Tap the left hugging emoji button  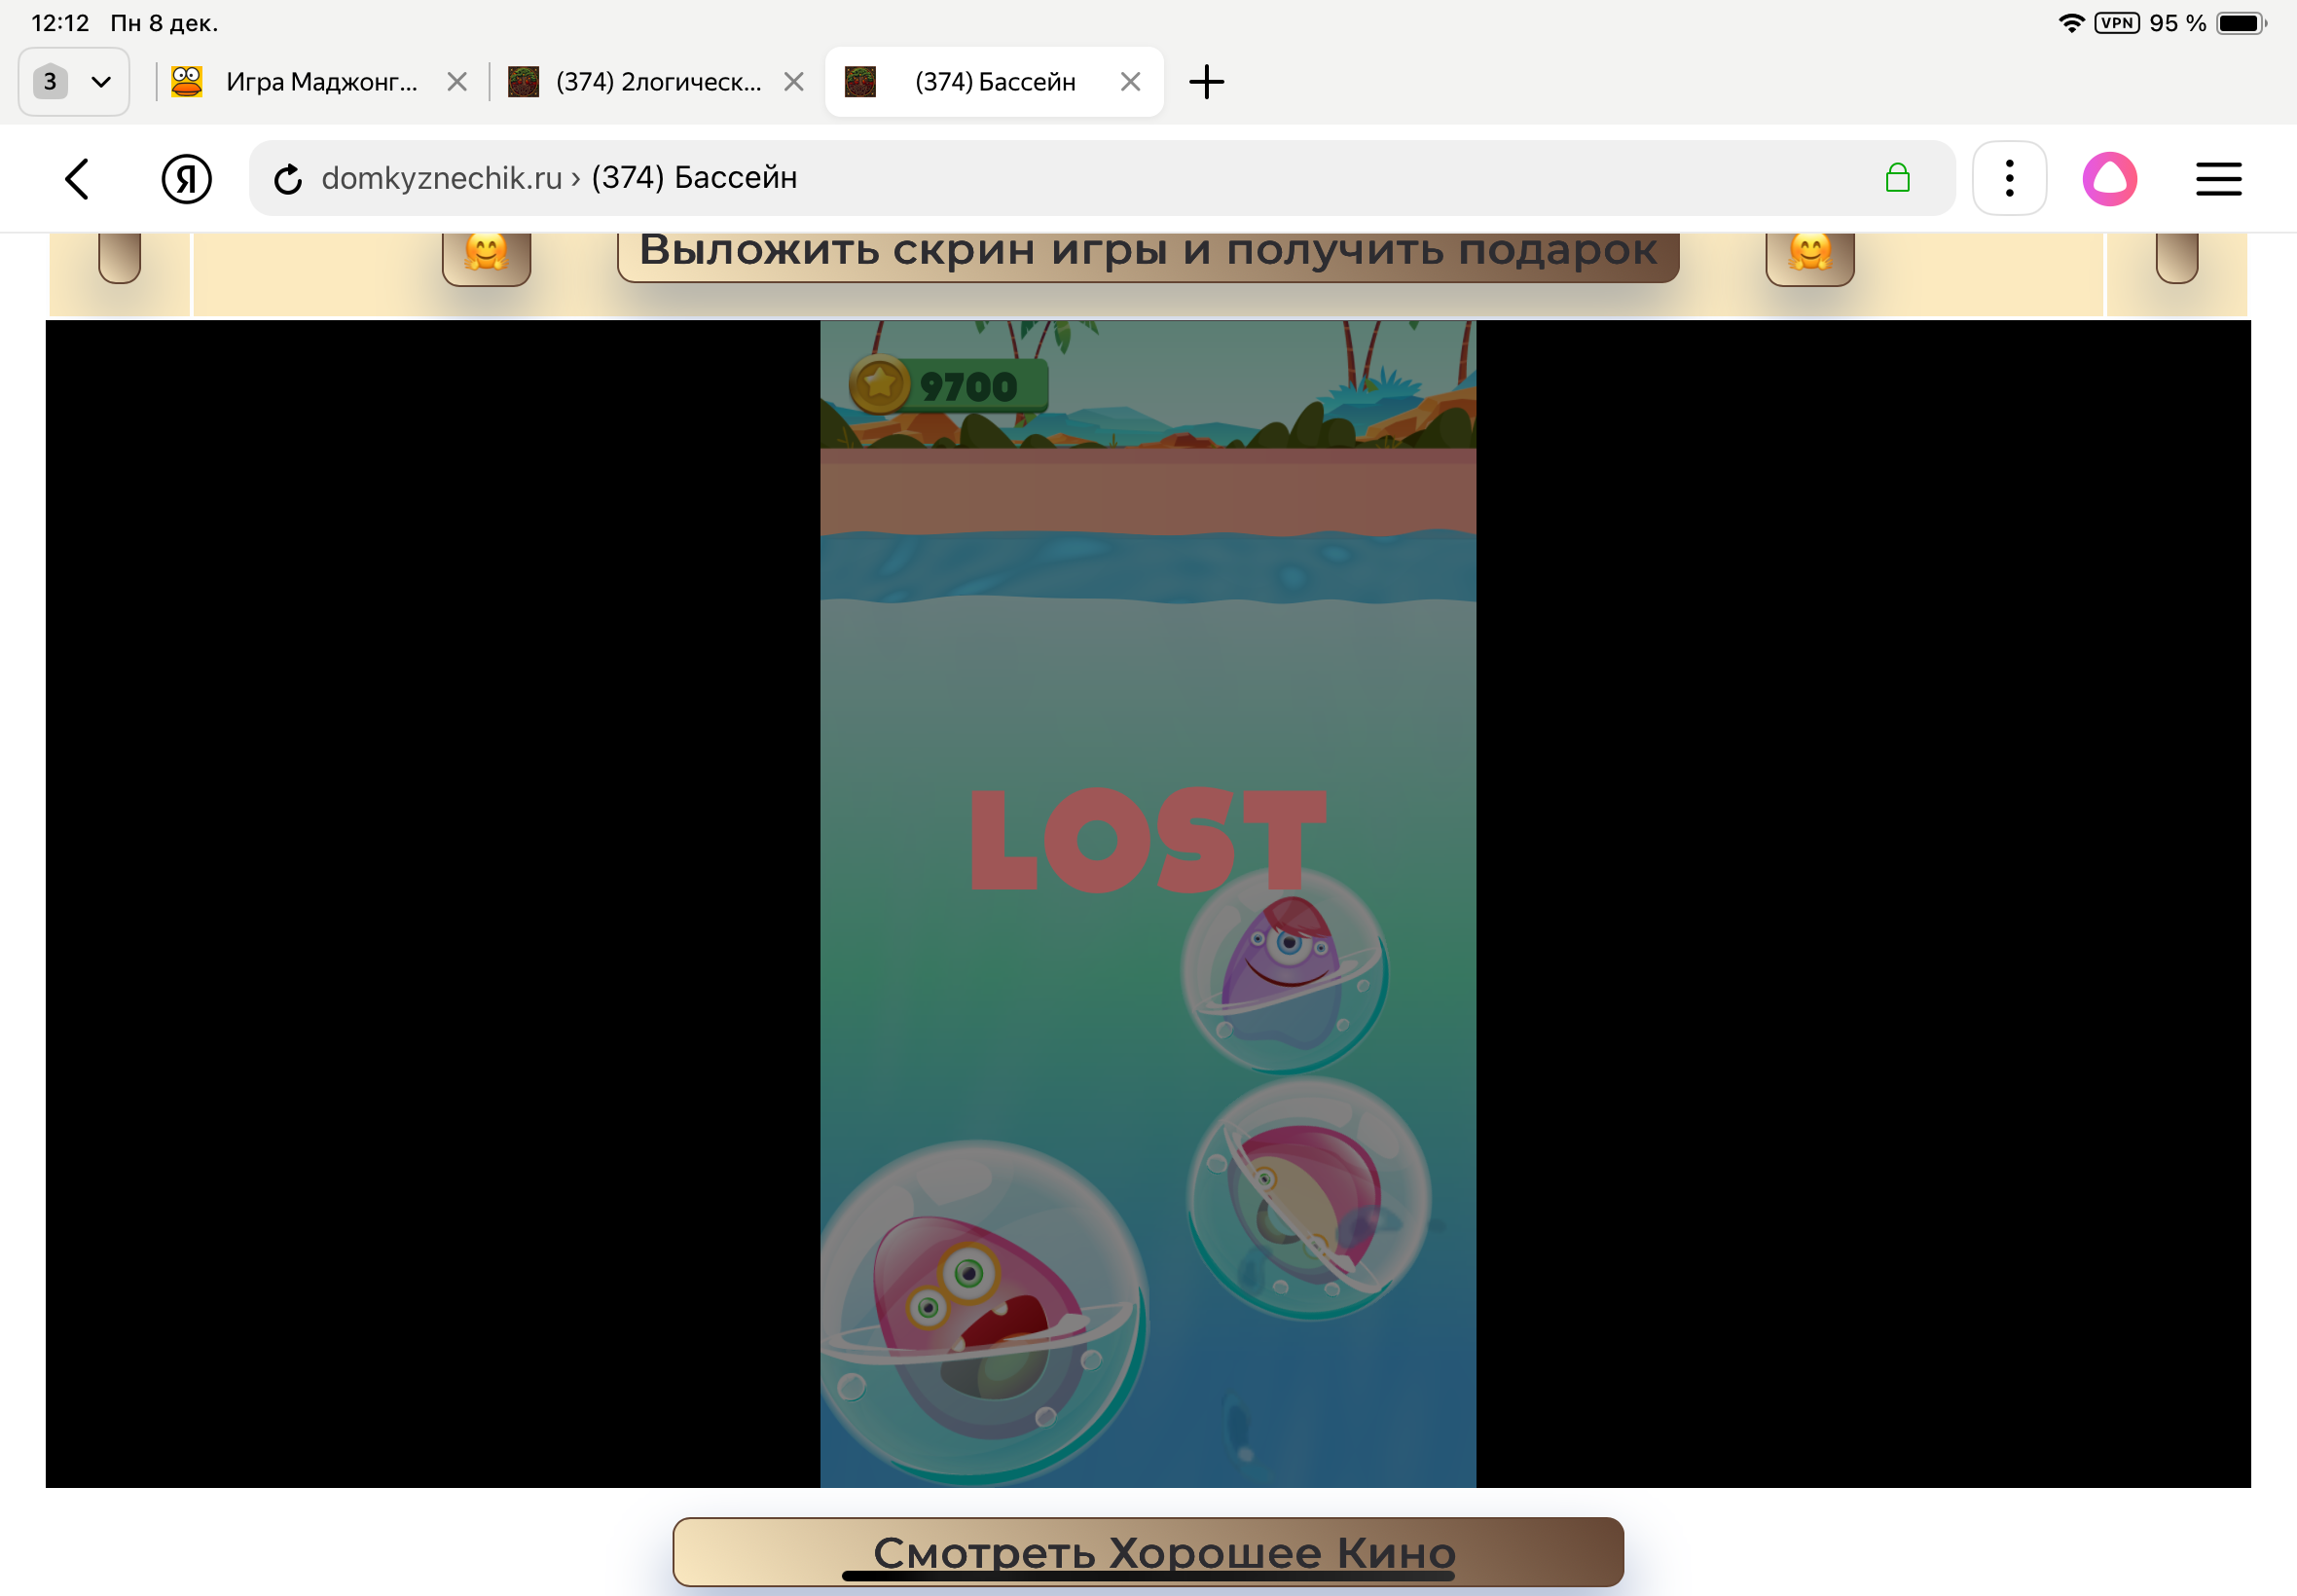[486, 254]
